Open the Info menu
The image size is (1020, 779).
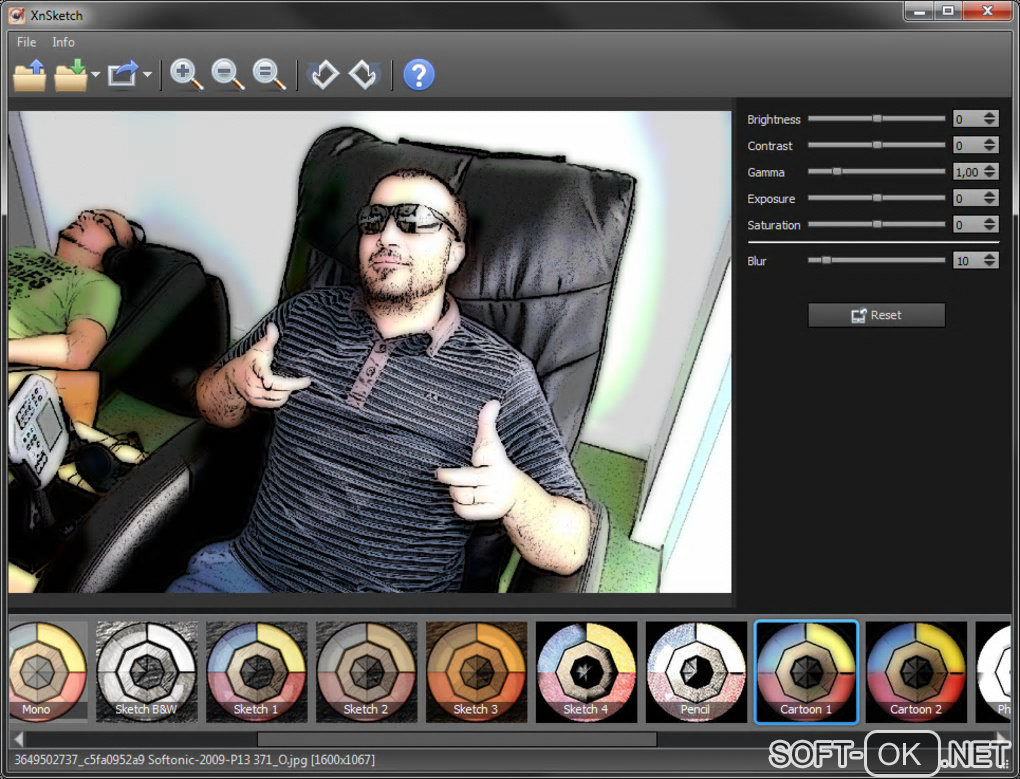(x=63, y=42)
